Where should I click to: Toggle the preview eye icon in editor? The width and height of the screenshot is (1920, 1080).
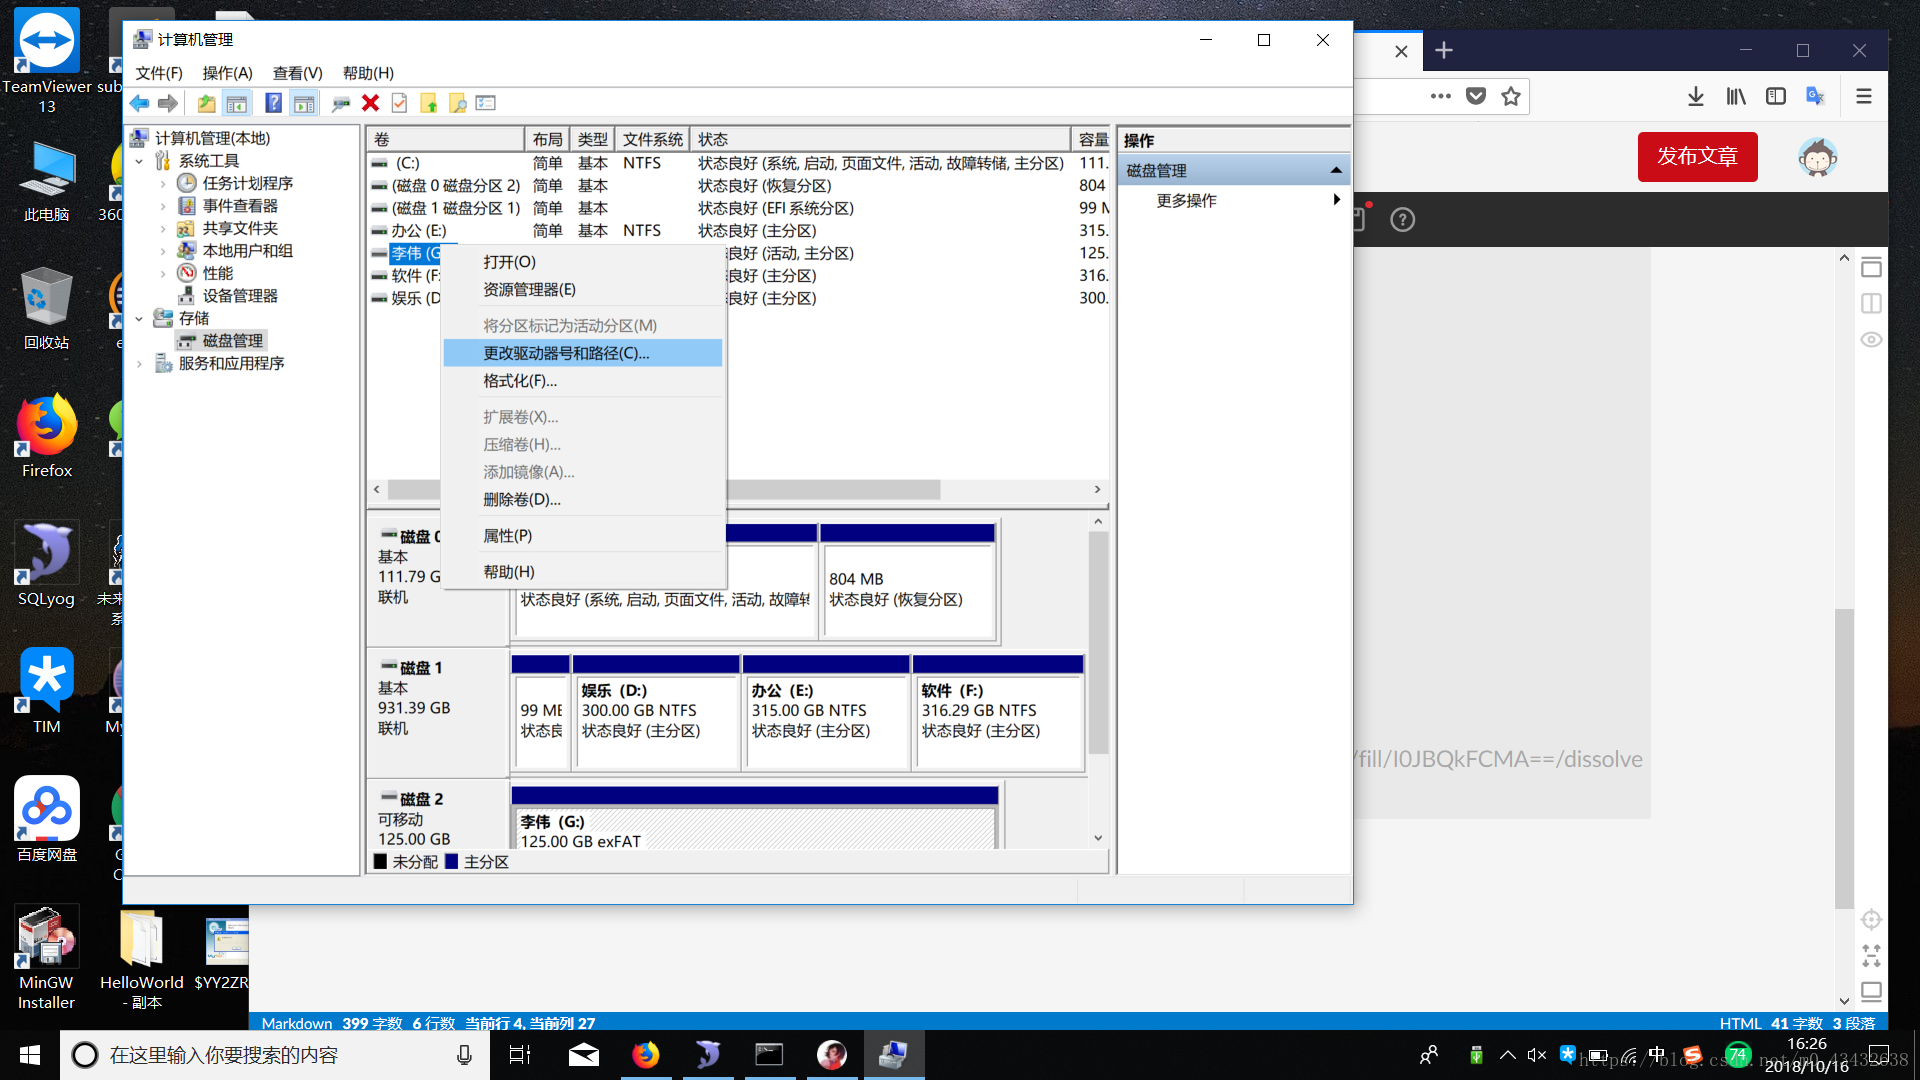point(1871,340)
